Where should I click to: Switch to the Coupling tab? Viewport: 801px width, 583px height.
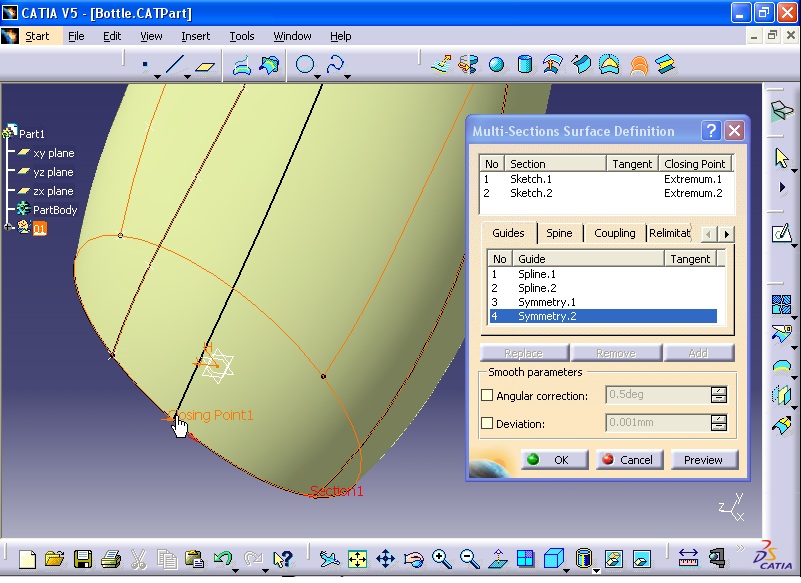click(x=614, y=232)
